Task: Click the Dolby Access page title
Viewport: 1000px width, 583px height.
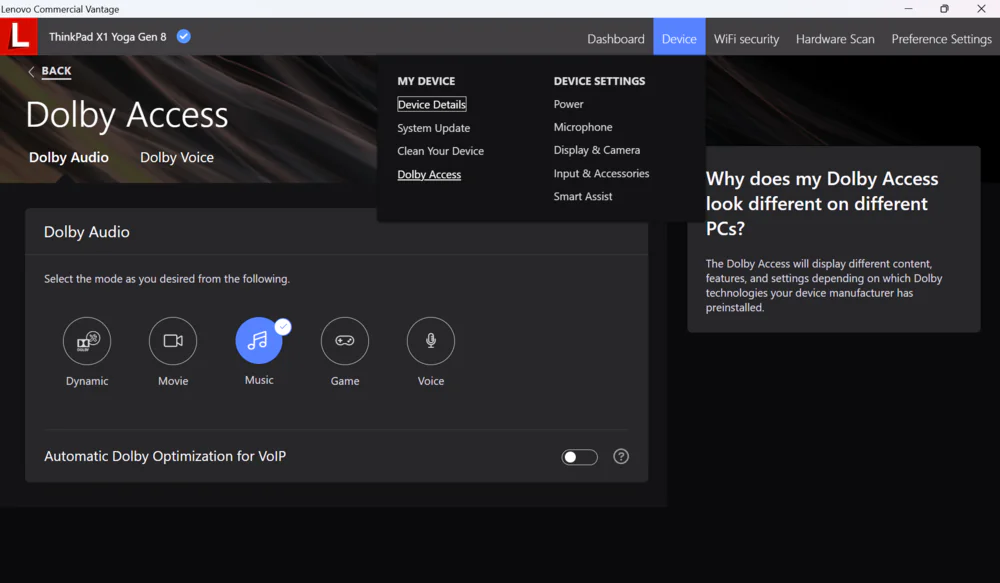Action: tap(127, 115)
